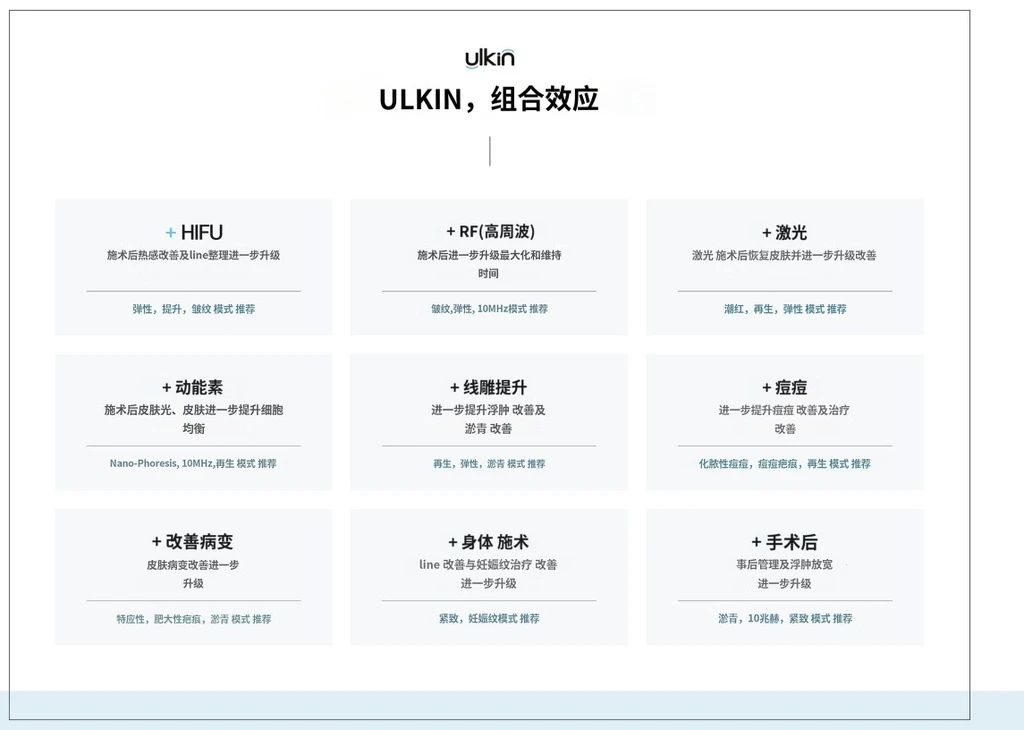Click '进一步提升痘痘 改善及治疗 改善' description
This screenshot has height=730, width=1024.
click(x=784, y=419)
